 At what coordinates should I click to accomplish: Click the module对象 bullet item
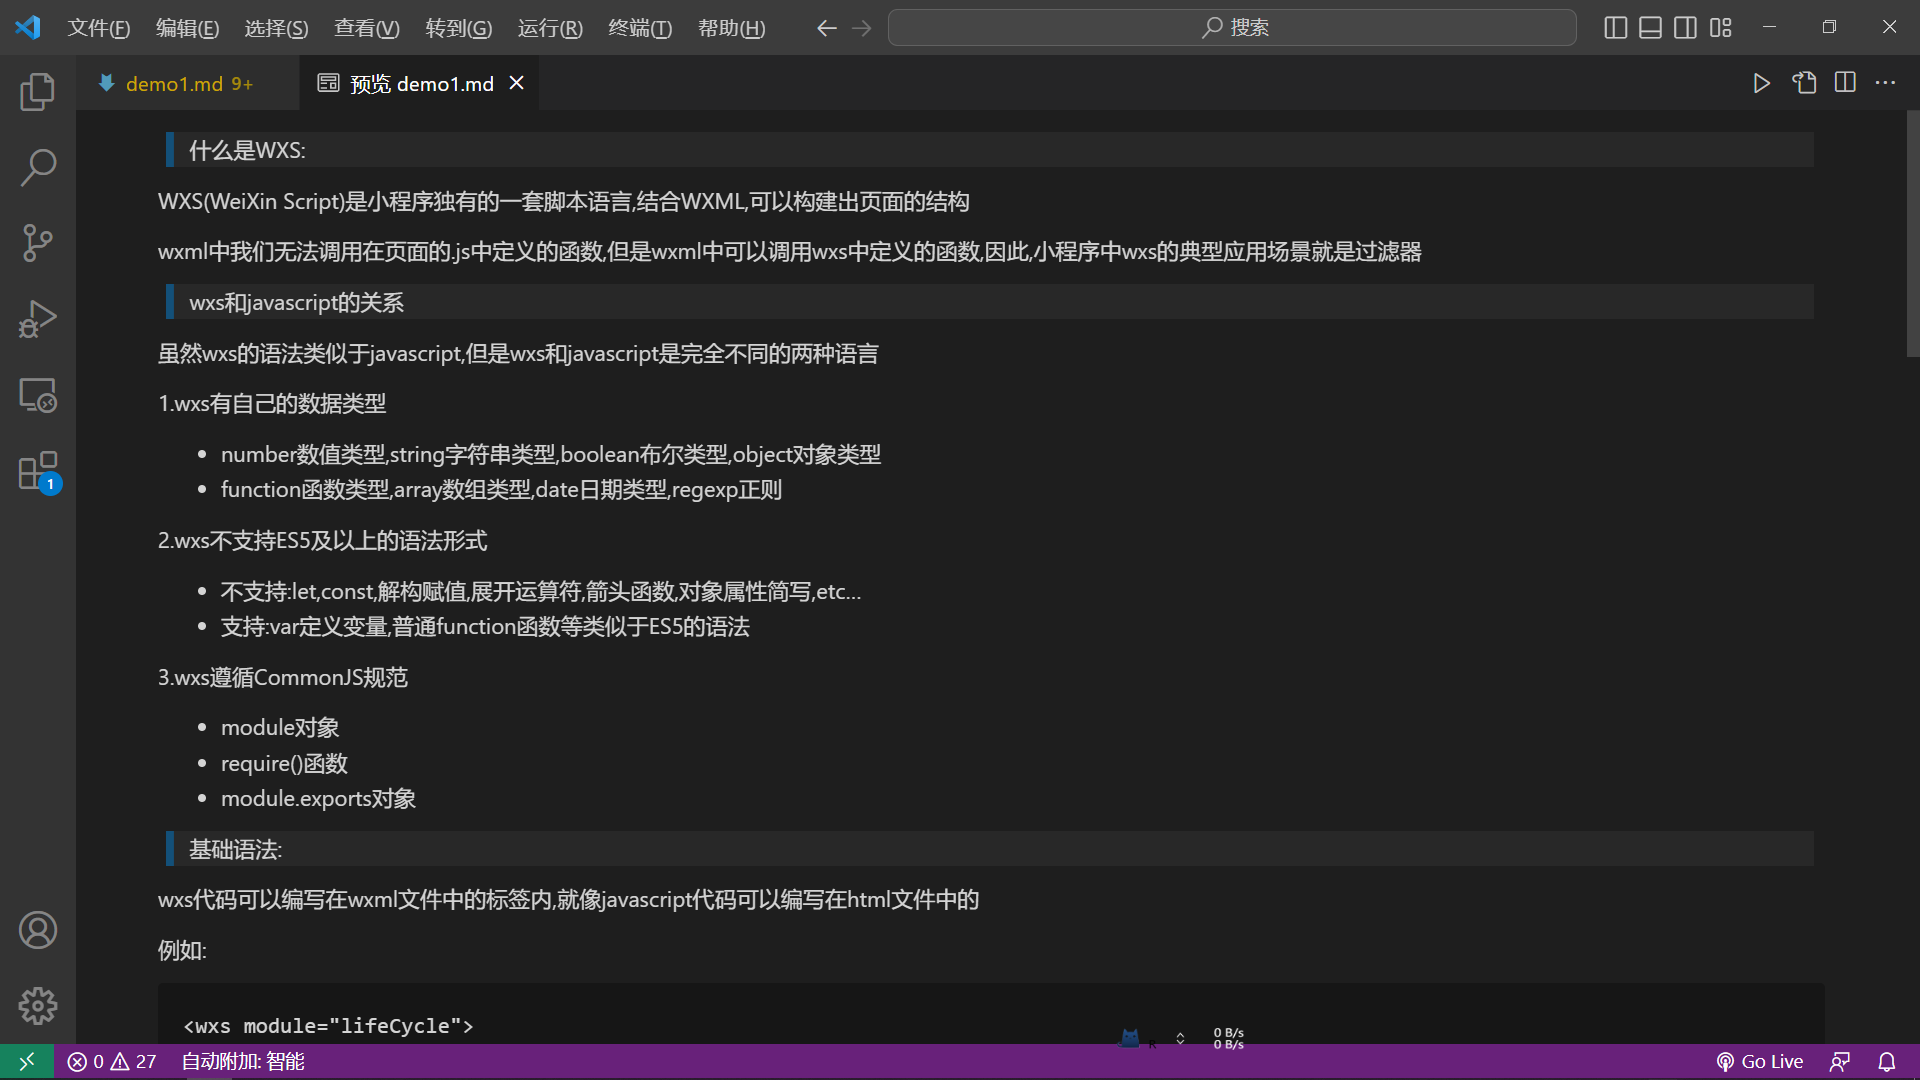[280, 727]
